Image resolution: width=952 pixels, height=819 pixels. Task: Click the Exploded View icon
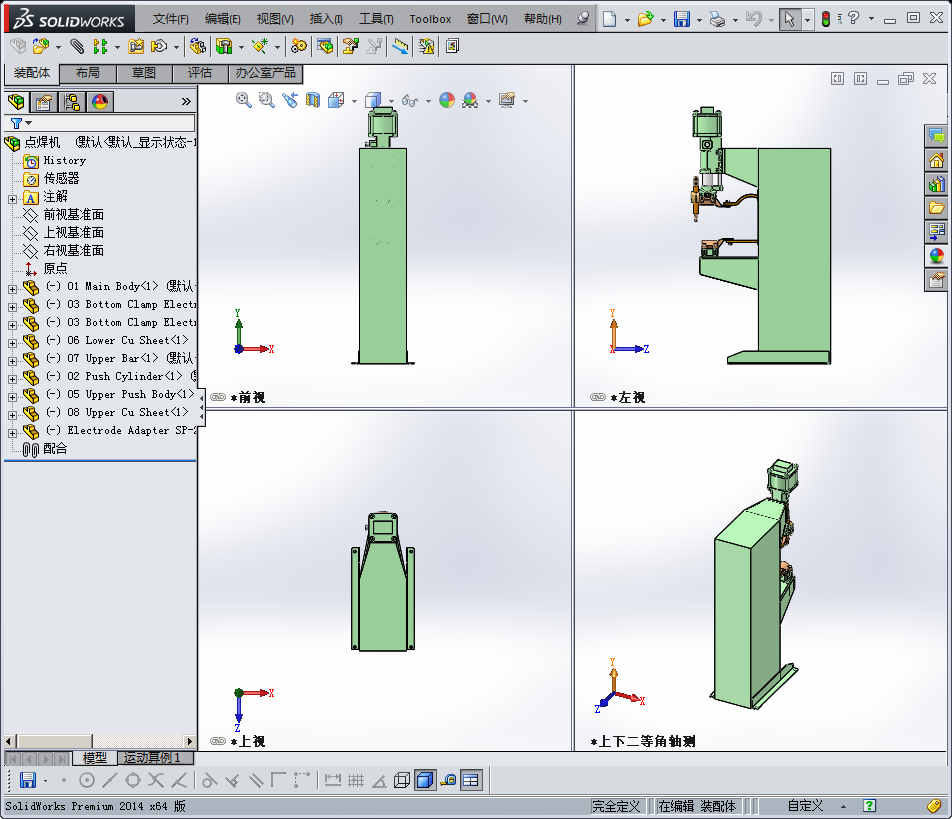[x=350, y=46]
